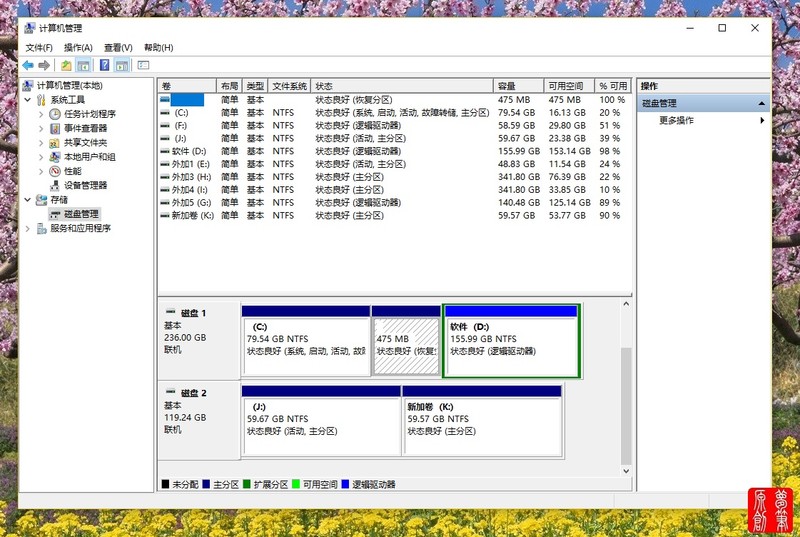
Task: Click the disk view scrollbar up arrow
Action: [x=626, y=304]
